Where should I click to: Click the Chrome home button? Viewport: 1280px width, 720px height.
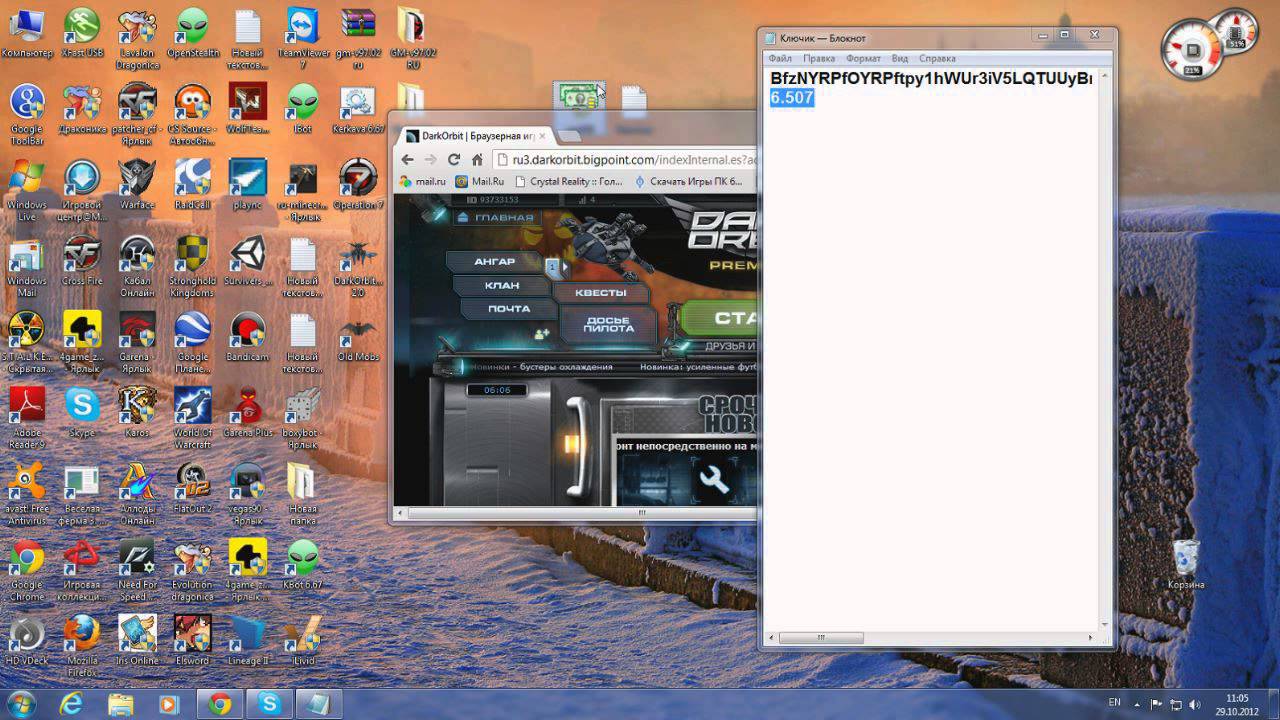[477, 159]
